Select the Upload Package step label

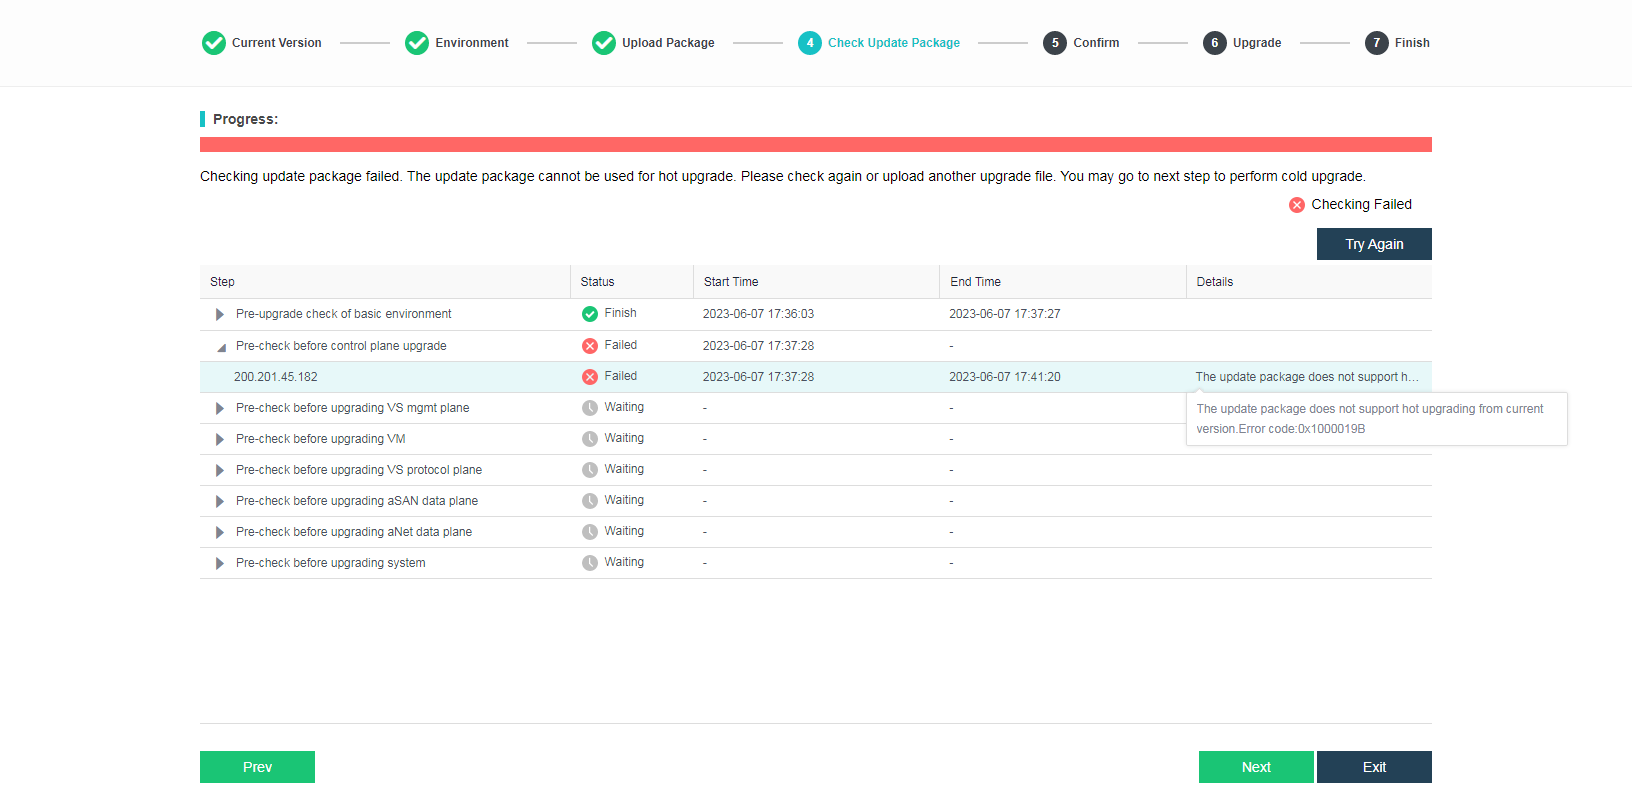pyautogui.click(x=668, y=43)
